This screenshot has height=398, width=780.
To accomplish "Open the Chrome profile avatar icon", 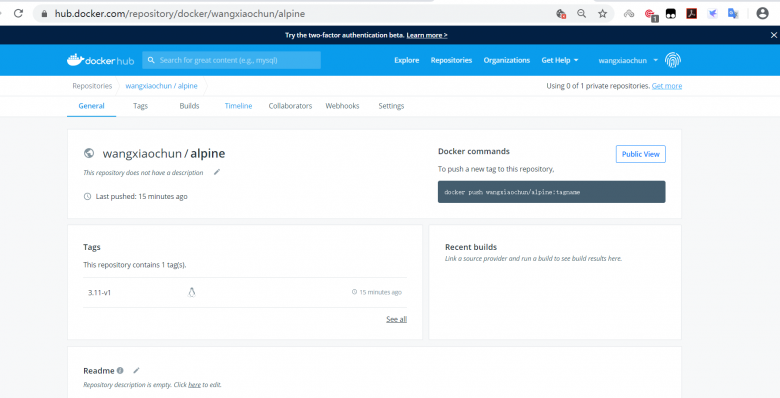I will point(762,13).
